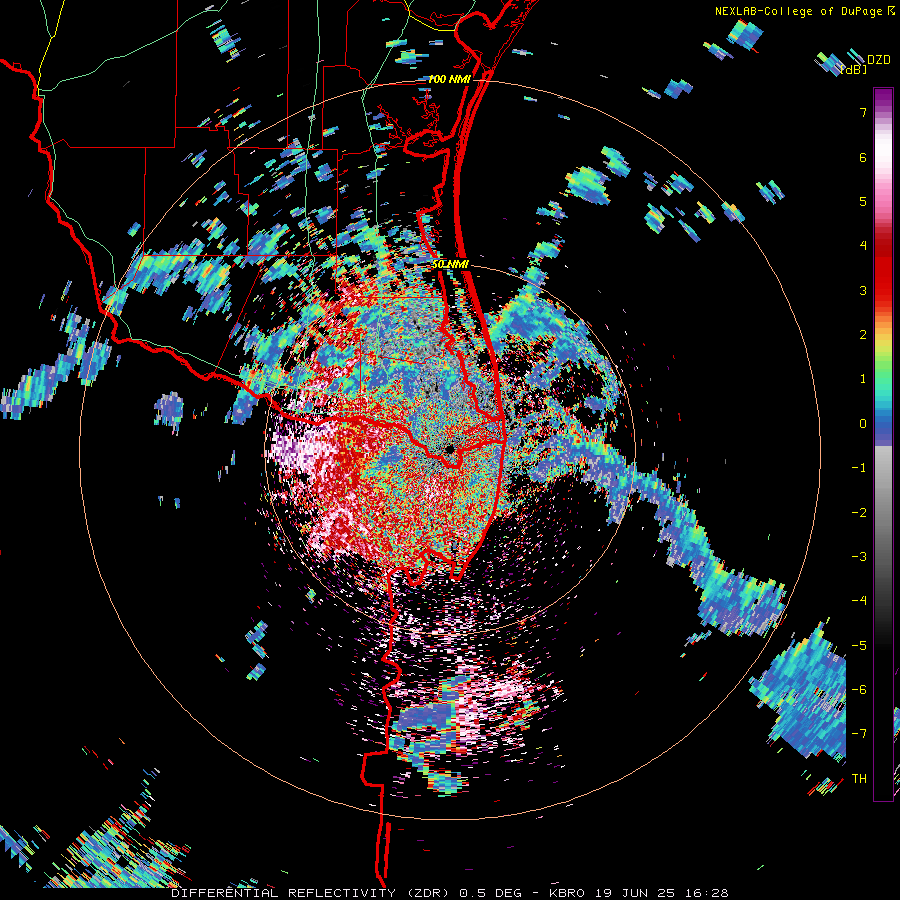Click the 19 JUN 25 date text

[638, 893]
